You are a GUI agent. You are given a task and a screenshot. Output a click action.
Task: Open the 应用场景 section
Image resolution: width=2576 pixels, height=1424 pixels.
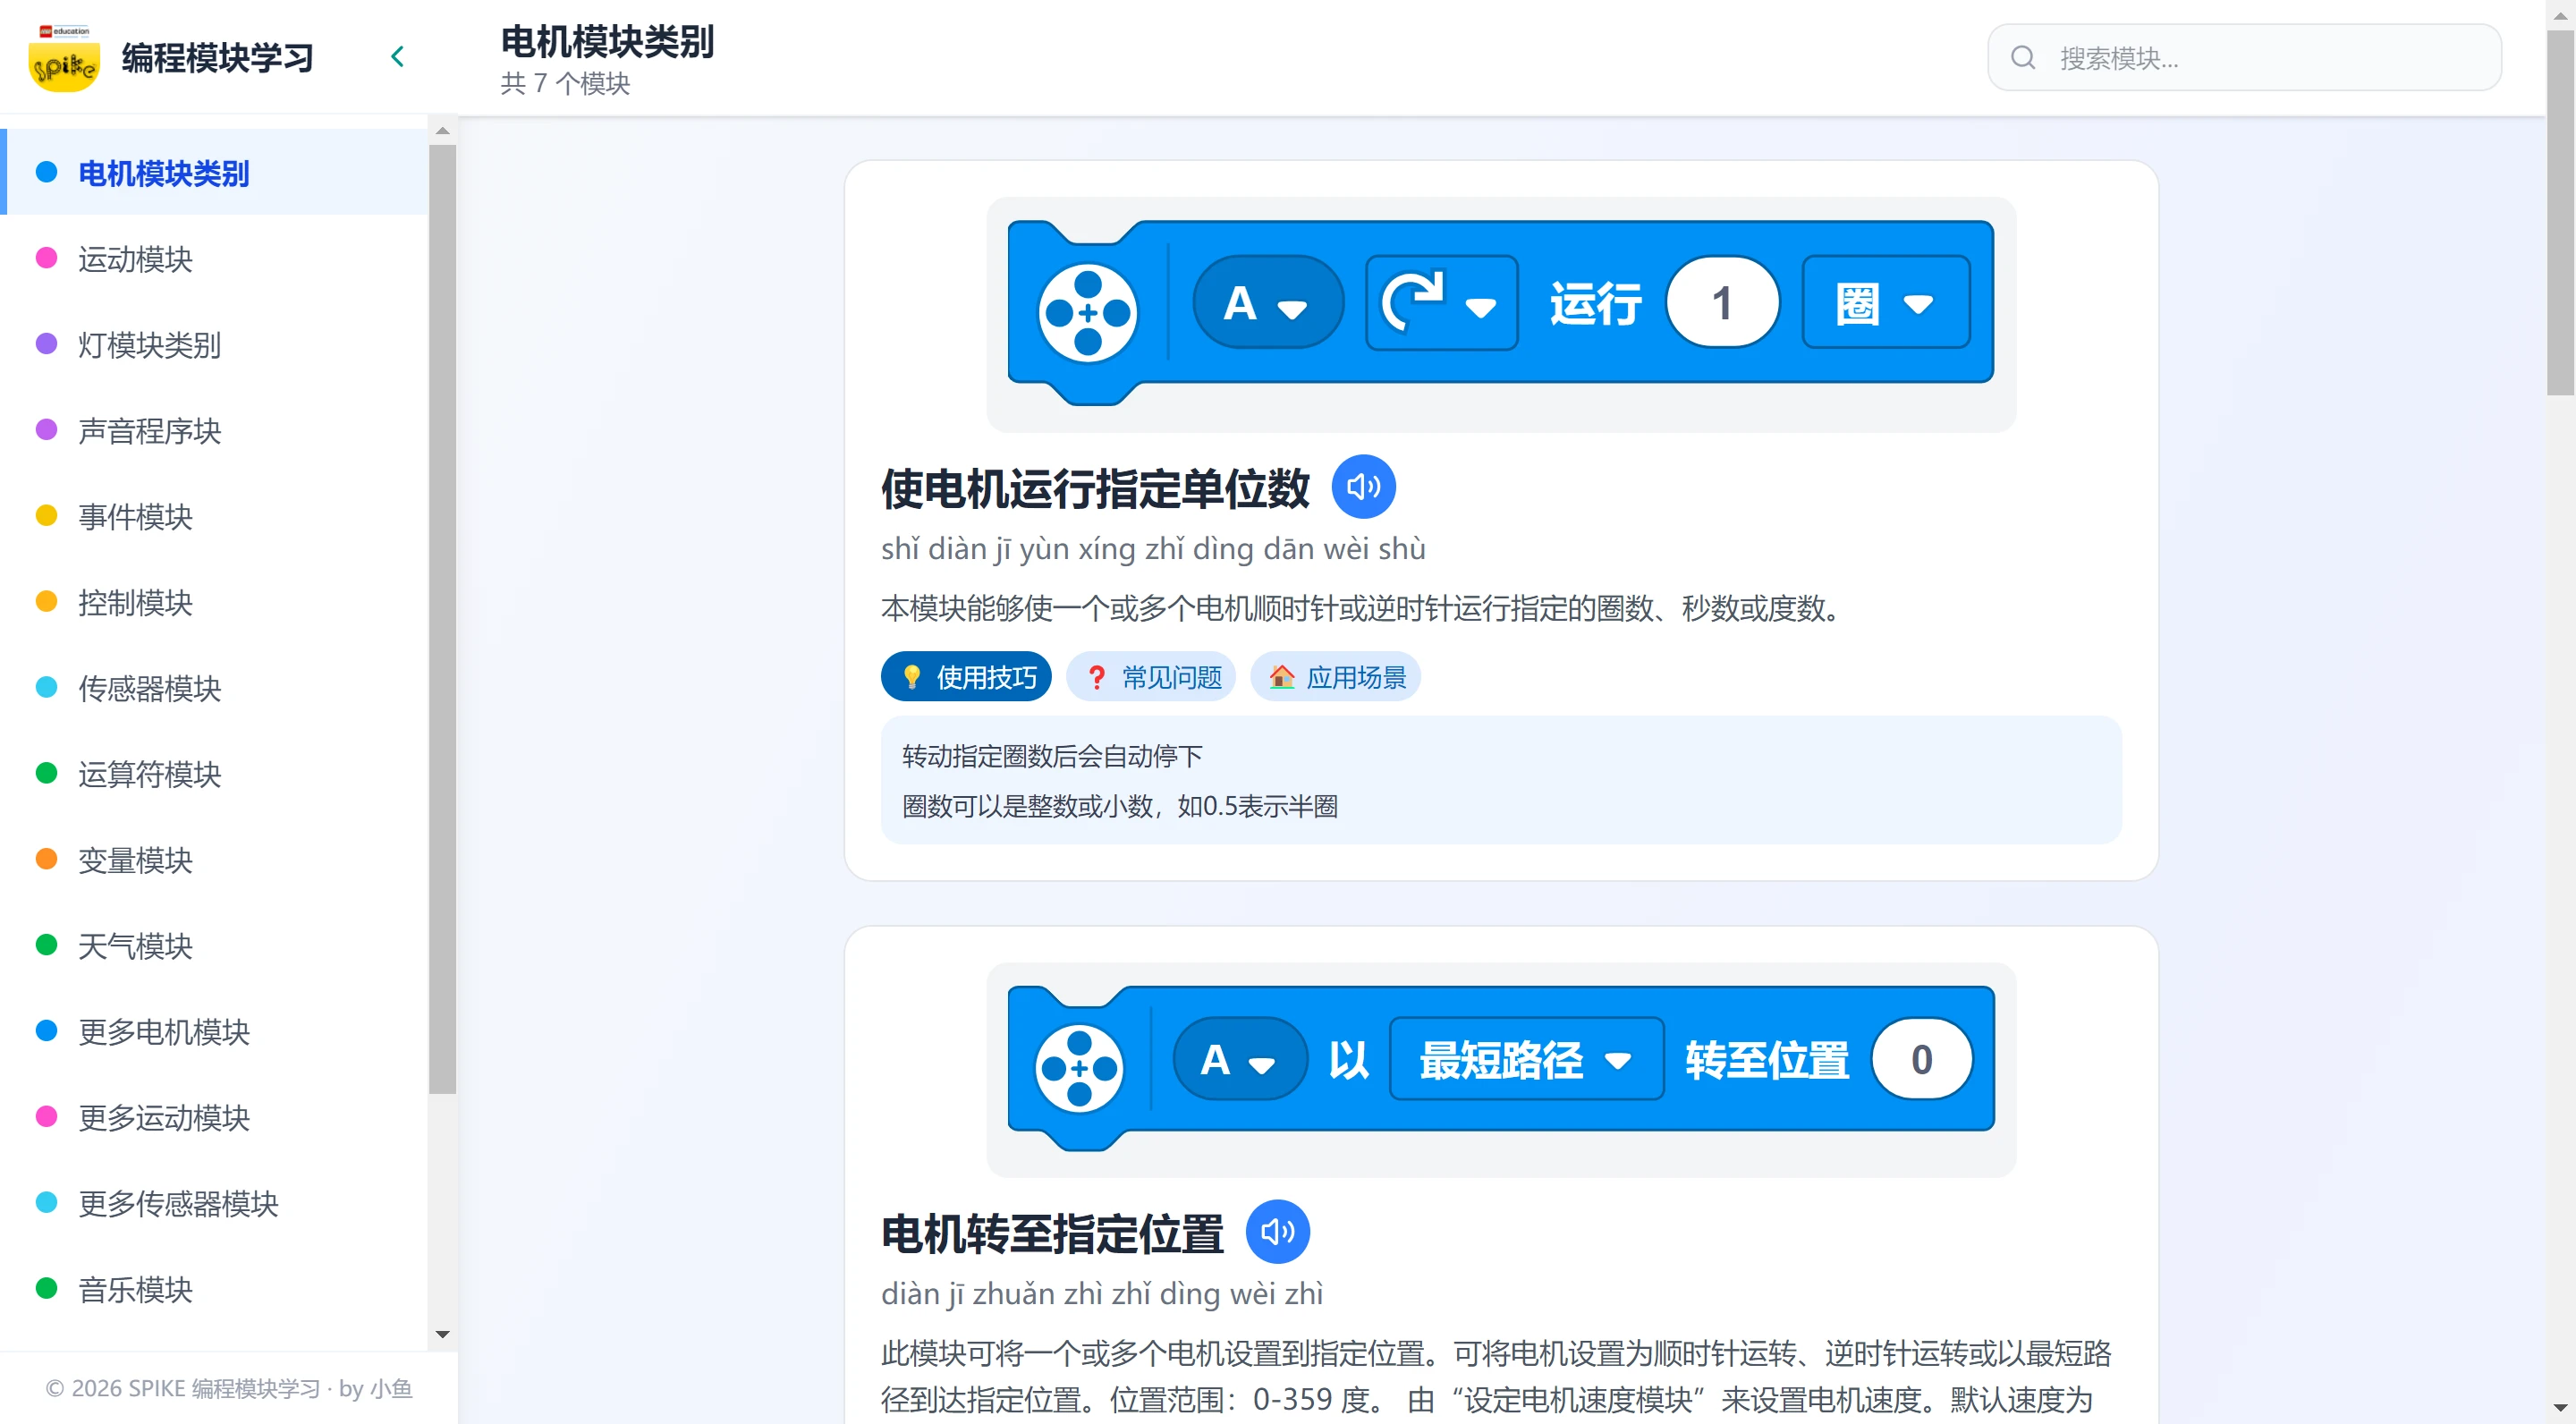pos(1335,677)
